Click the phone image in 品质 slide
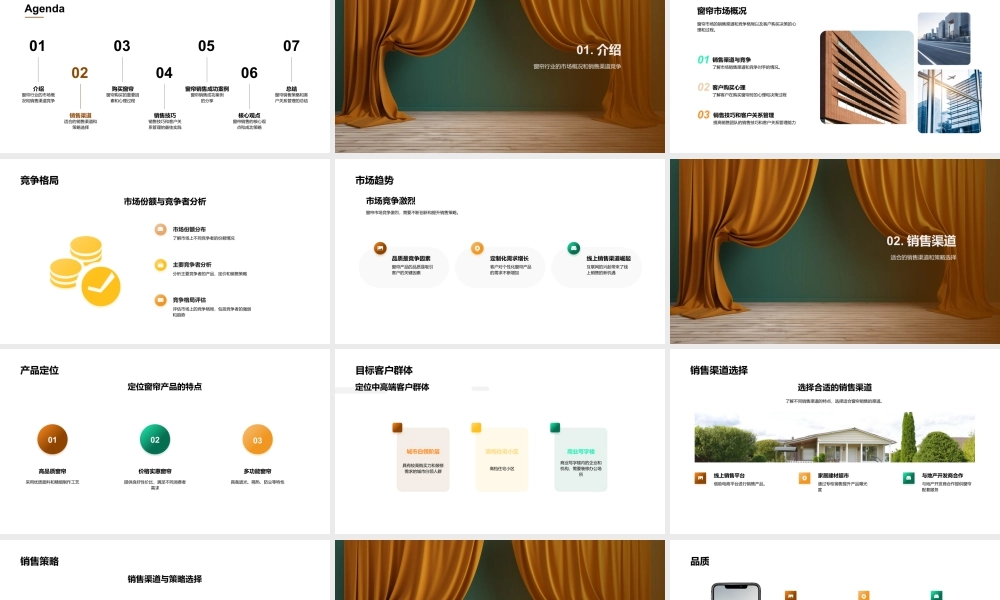This screenshot has width=1000, height=600. (736, 591)
